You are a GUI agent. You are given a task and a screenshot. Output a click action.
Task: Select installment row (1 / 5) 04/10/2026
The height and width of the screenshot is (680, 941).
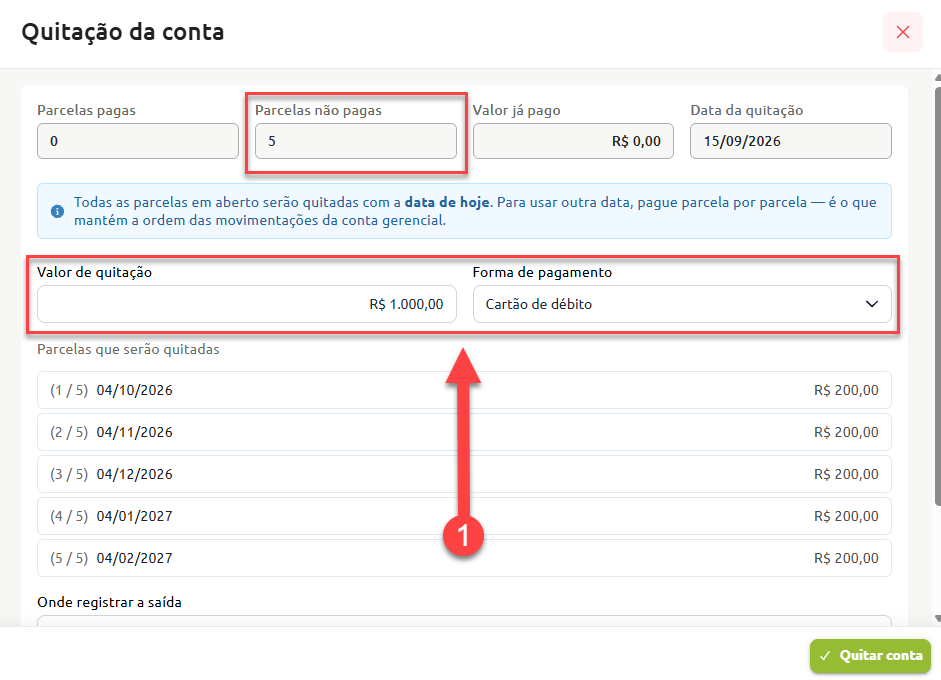pyautogui.click(x=464, y=390)
